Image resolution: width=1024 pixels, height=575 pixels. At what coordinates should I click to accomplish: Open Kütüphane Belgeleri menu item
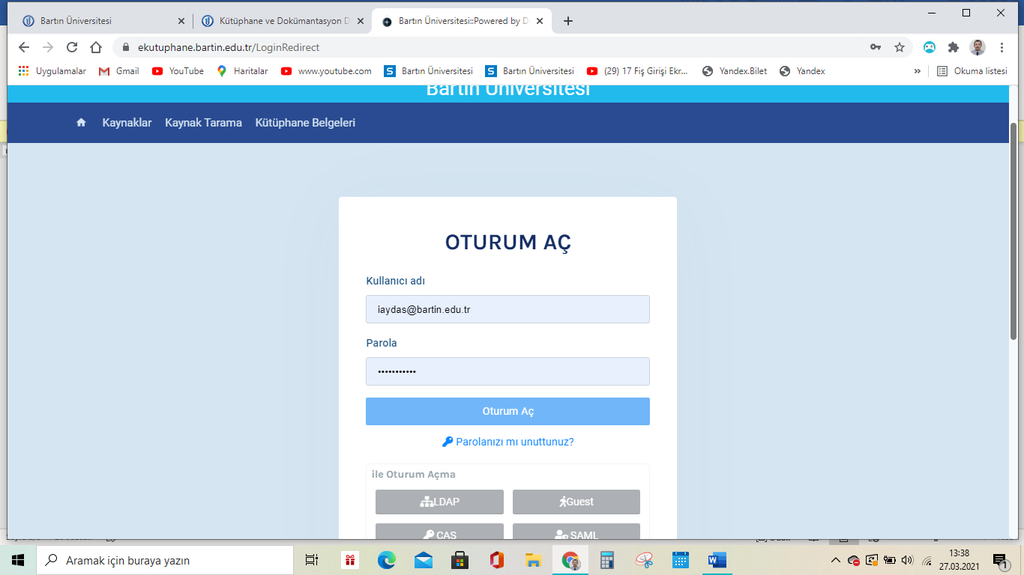coord(305,123)
